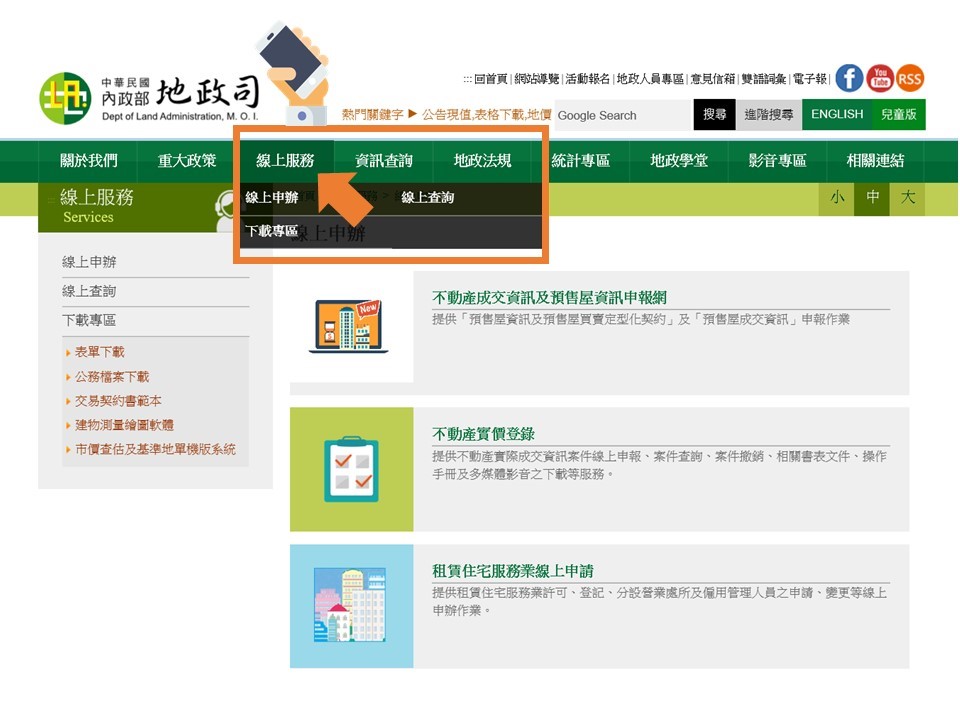Select 線上查詢 in the dropdown submenu

[x=428, y=198]
